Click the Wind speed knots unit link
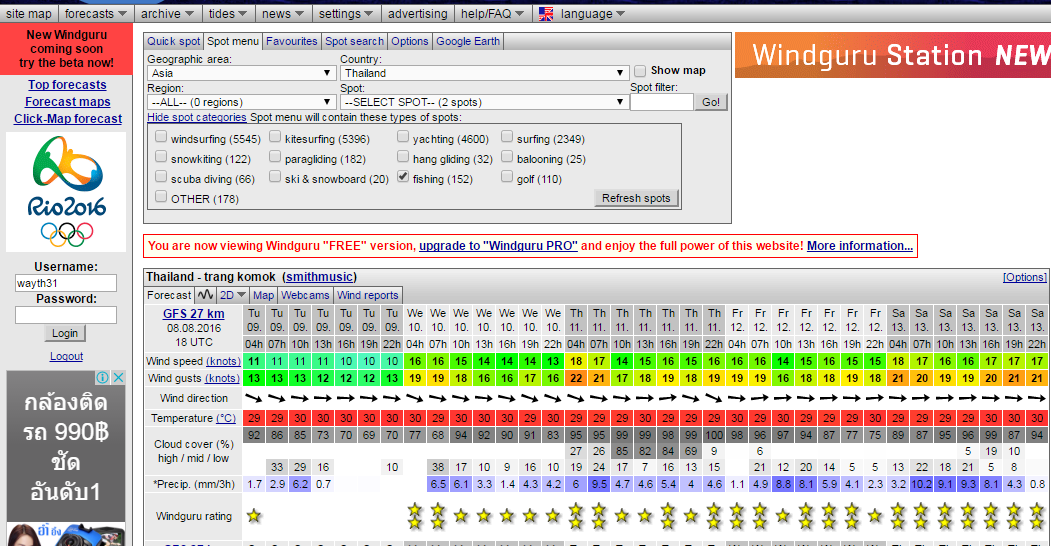The height and width of the screenshot is (546, 1051). pyautogui.click(x=223, y=361)
